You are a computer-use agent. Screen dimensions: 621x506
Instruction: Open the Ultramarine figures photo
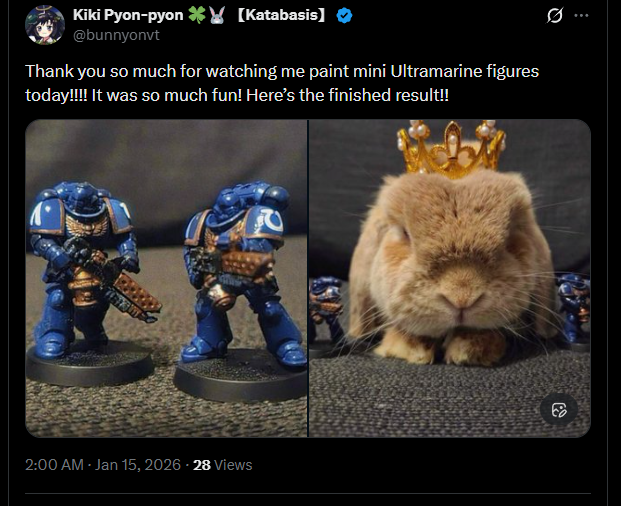click(x=166, y=278)
